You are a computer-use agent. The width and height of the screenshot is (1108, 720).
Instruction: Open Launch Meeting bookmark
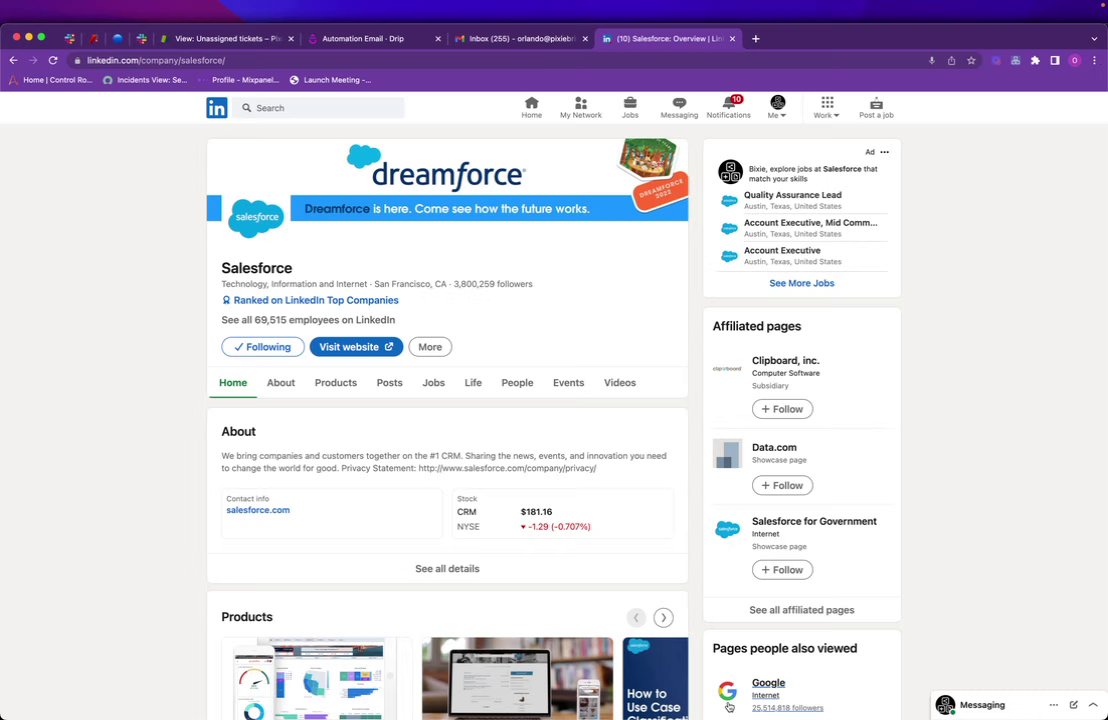331,80
